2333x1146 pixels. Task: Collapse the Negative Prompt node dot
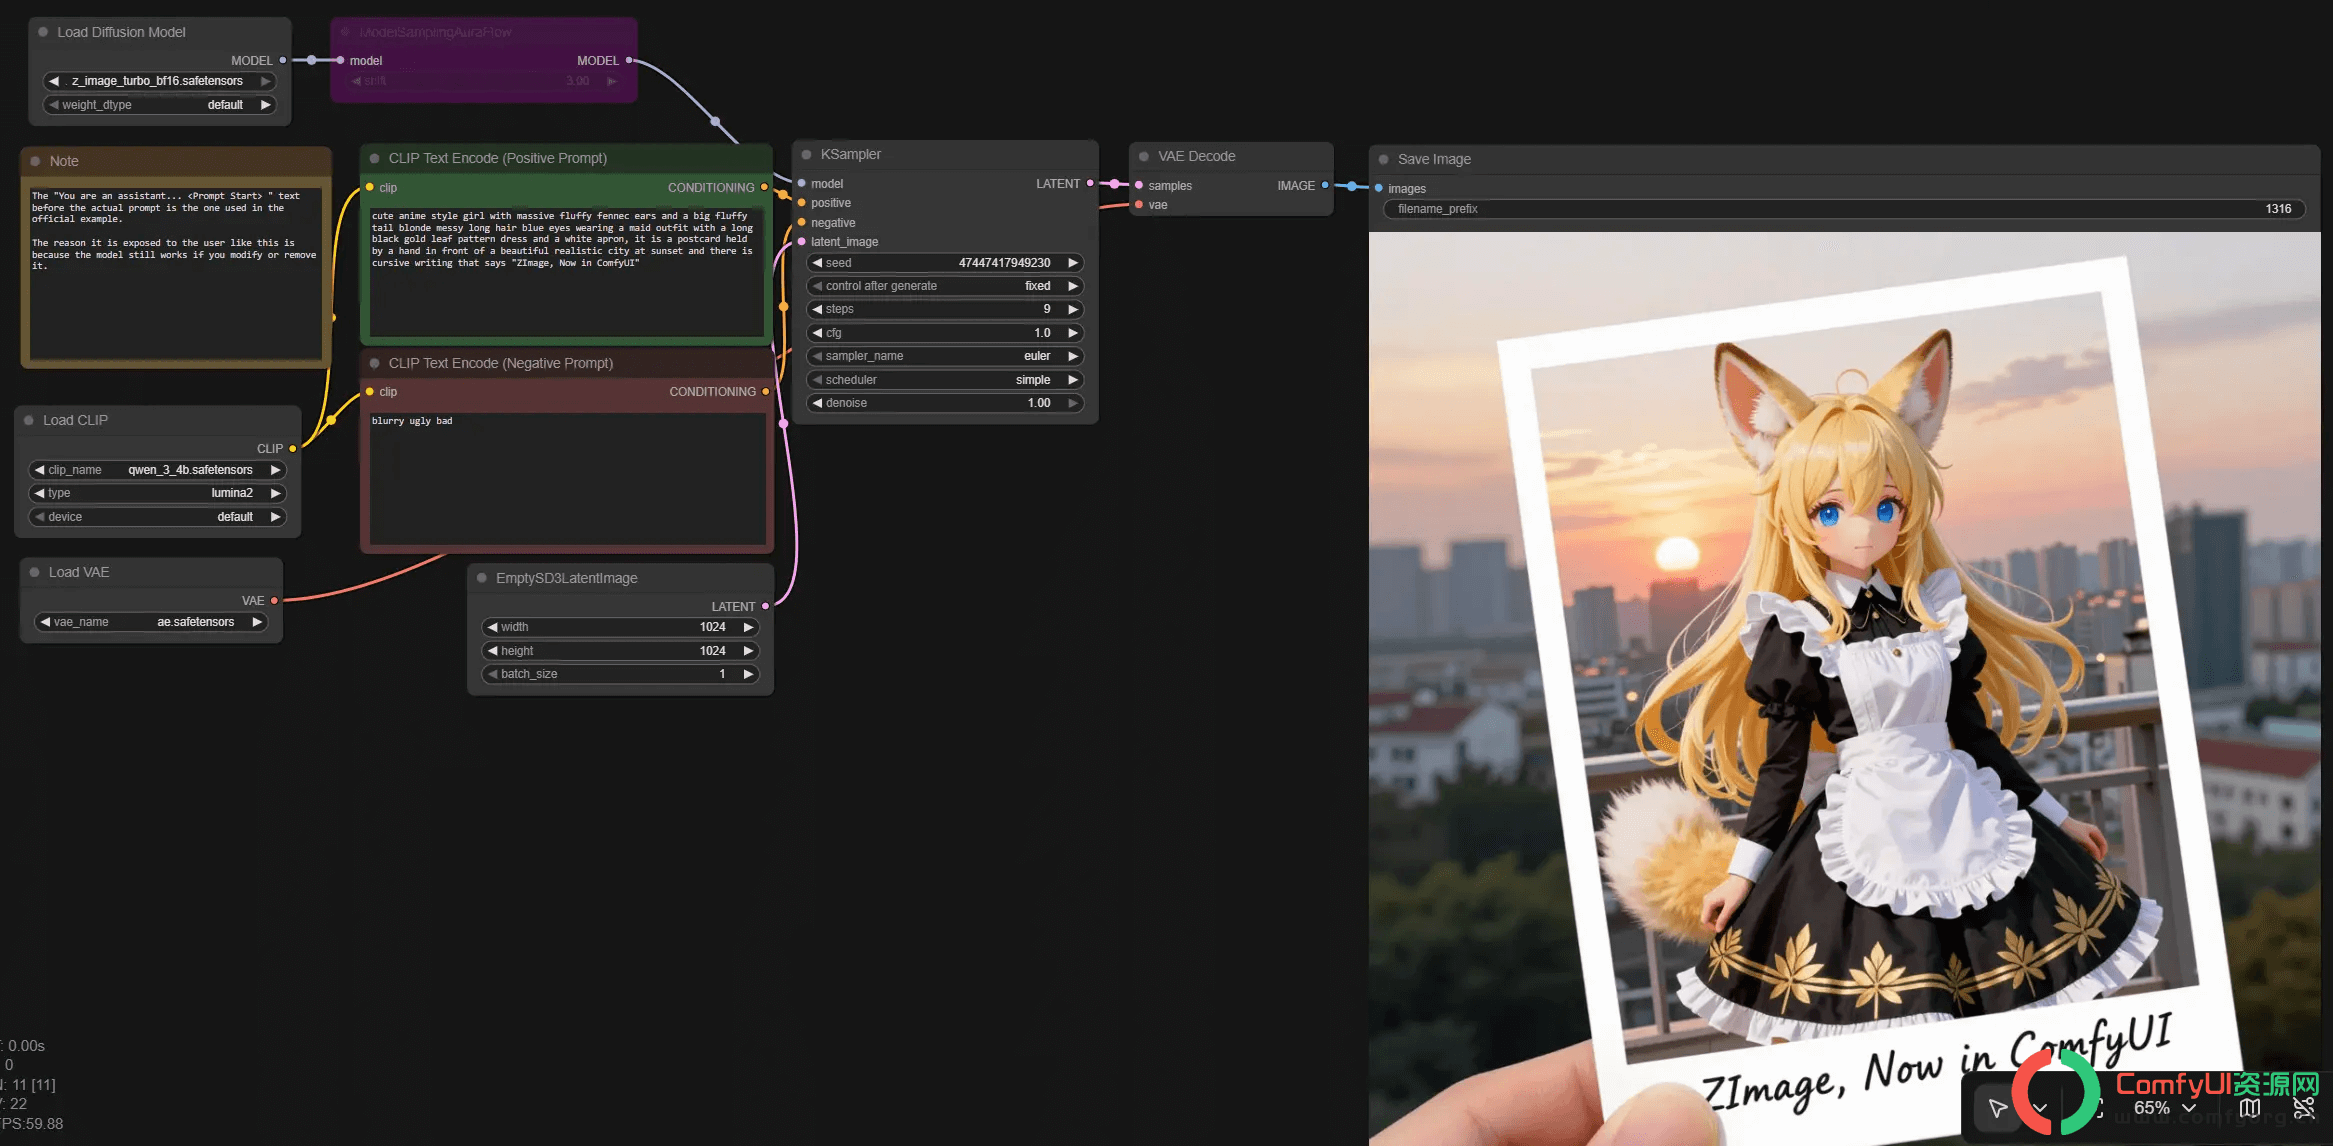pyautogui.click(x=375, y=363)
